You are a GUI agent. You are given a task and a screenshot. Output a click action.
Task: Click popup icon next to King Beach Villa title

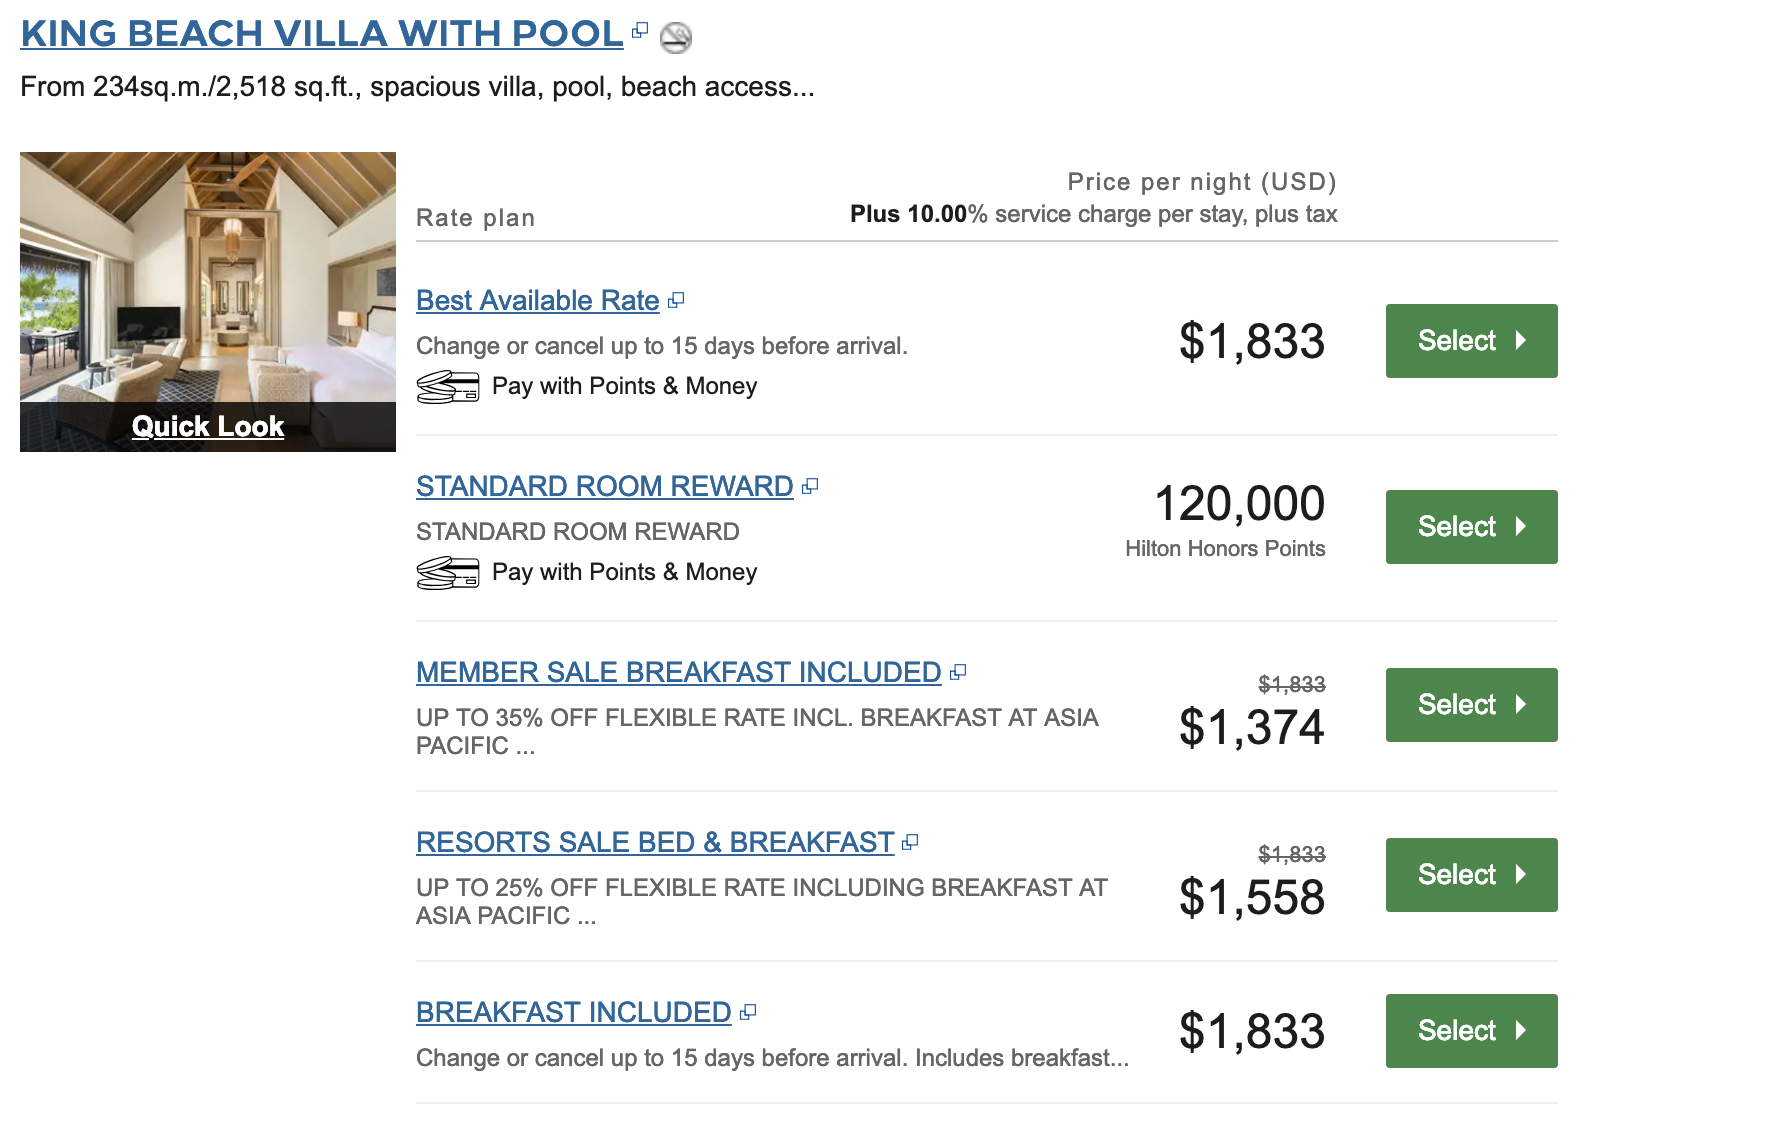click(640, 31)
